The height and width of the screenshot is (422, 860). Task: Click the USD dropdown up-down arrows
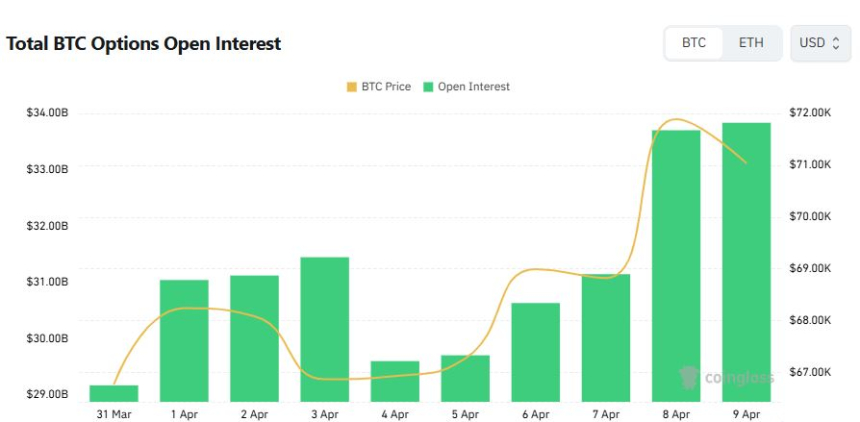point(836,43)
